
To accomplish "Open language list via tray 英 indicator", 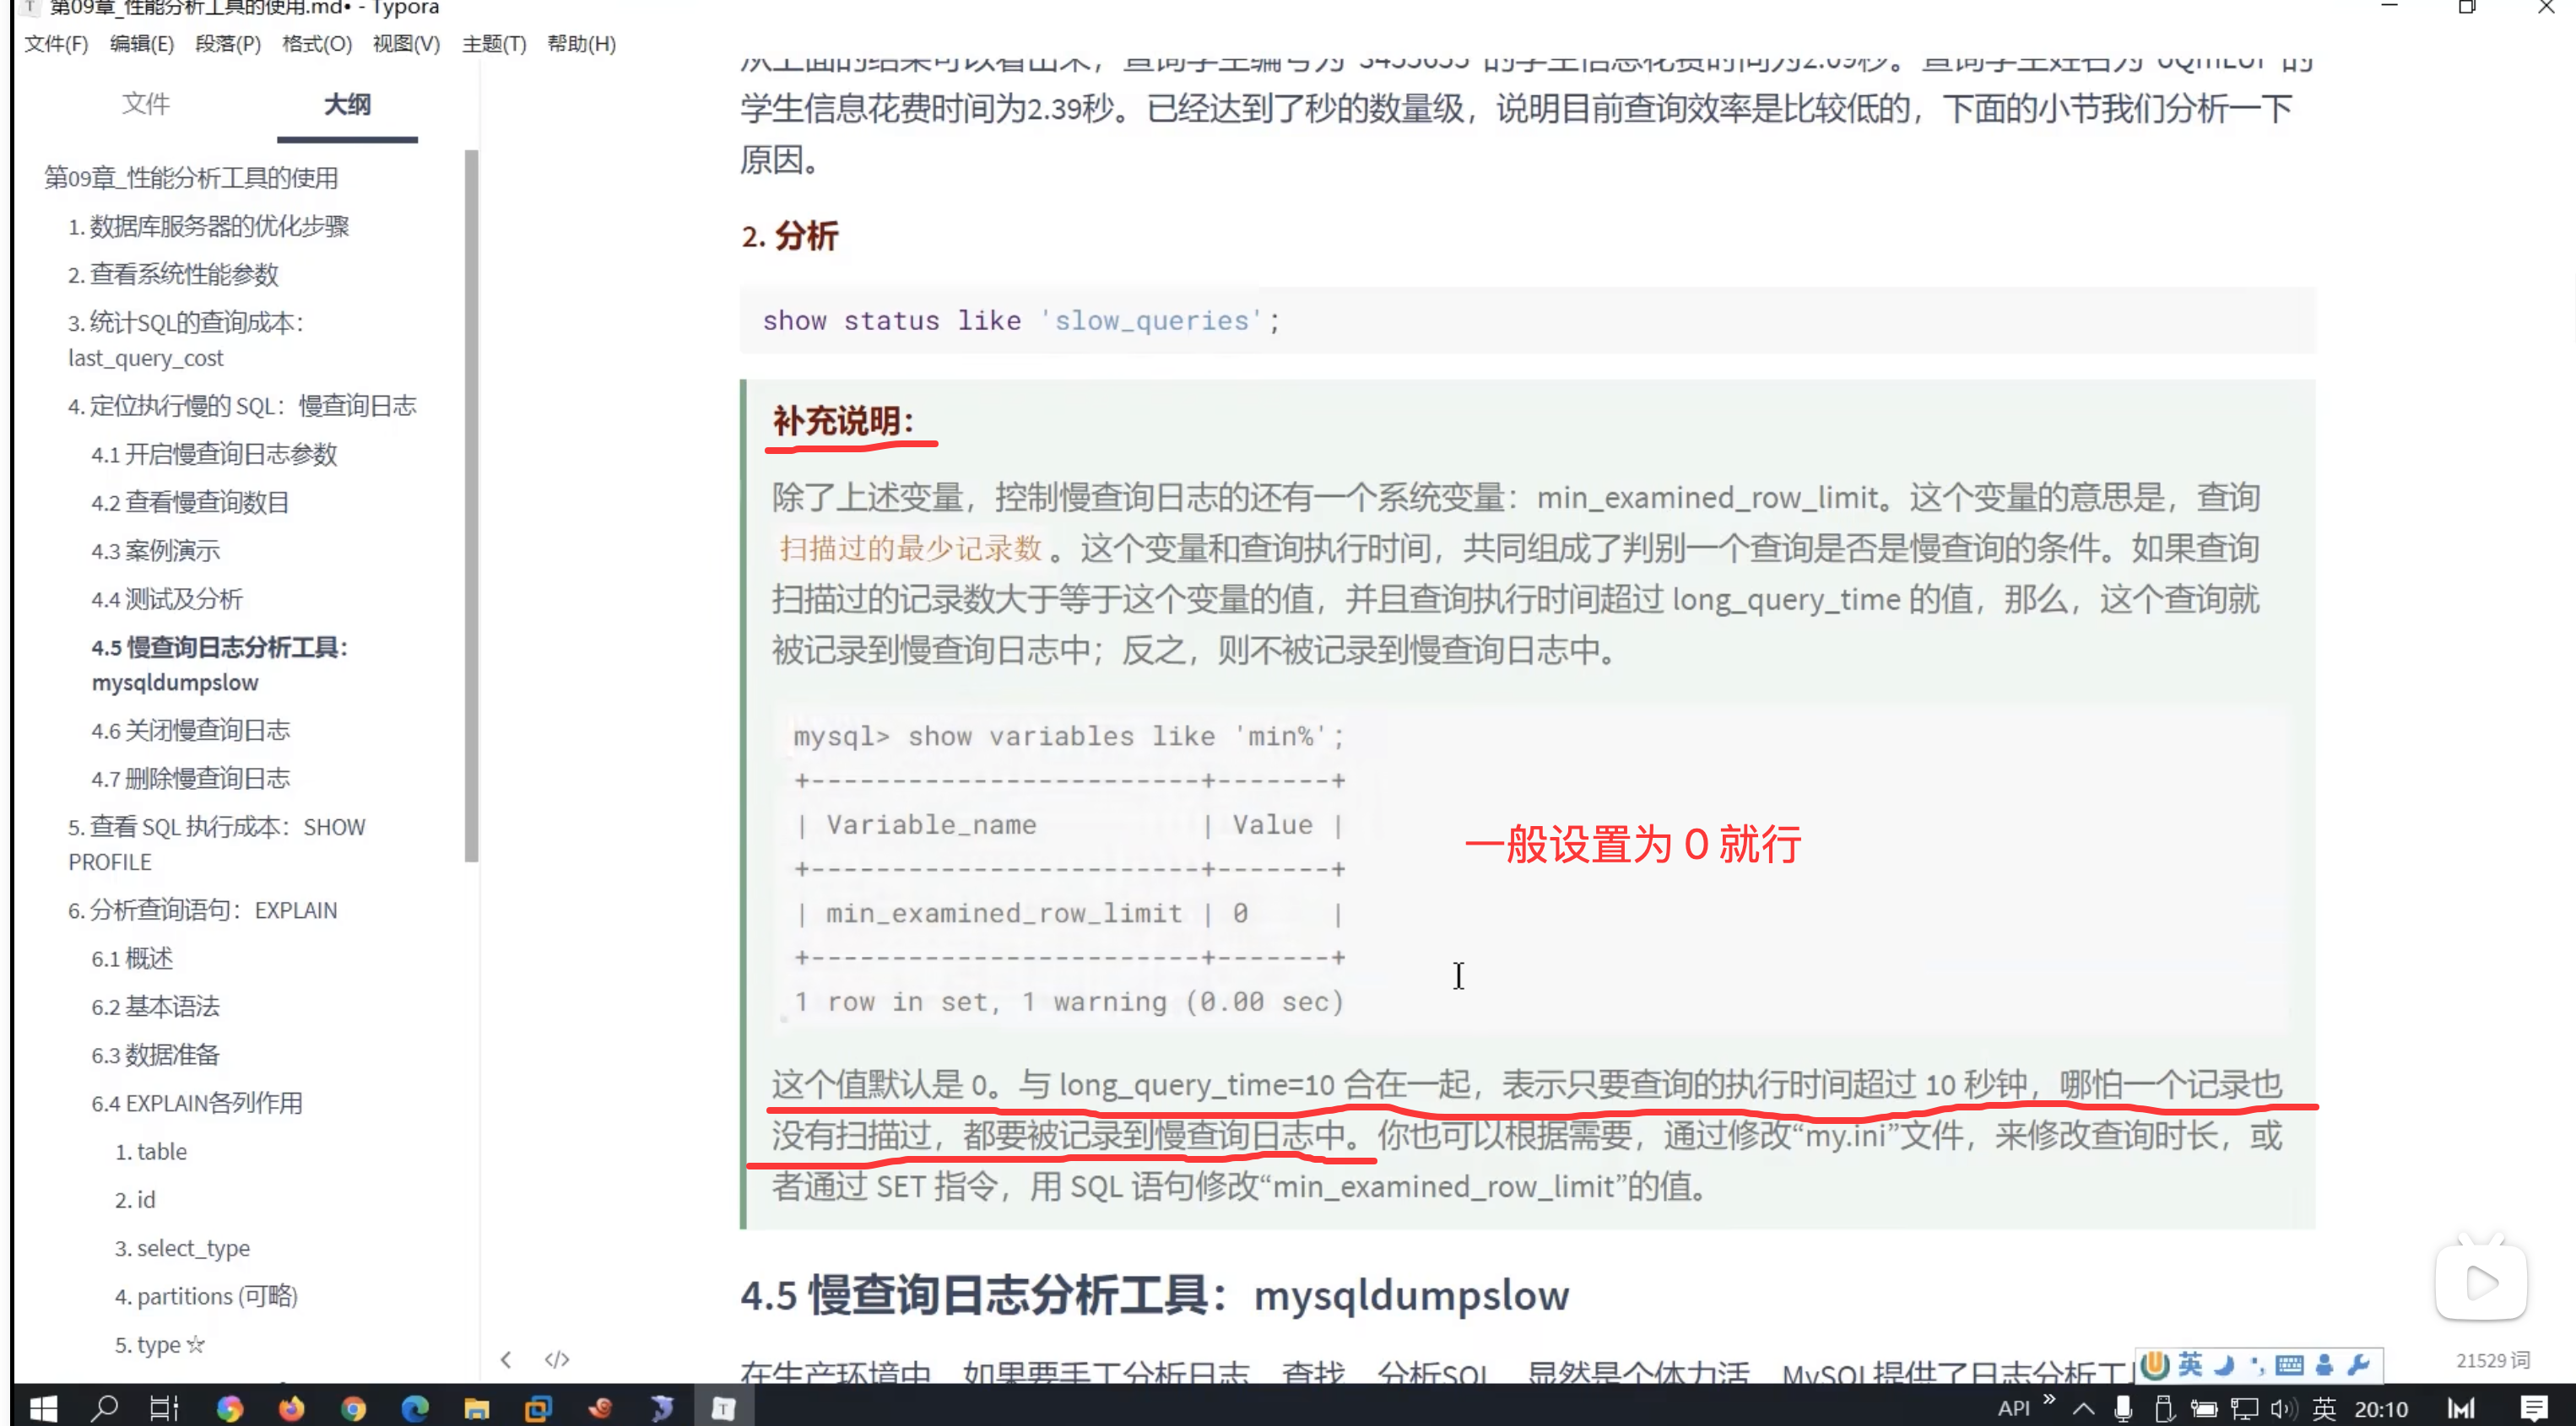I will (x=2325, y=1407).
